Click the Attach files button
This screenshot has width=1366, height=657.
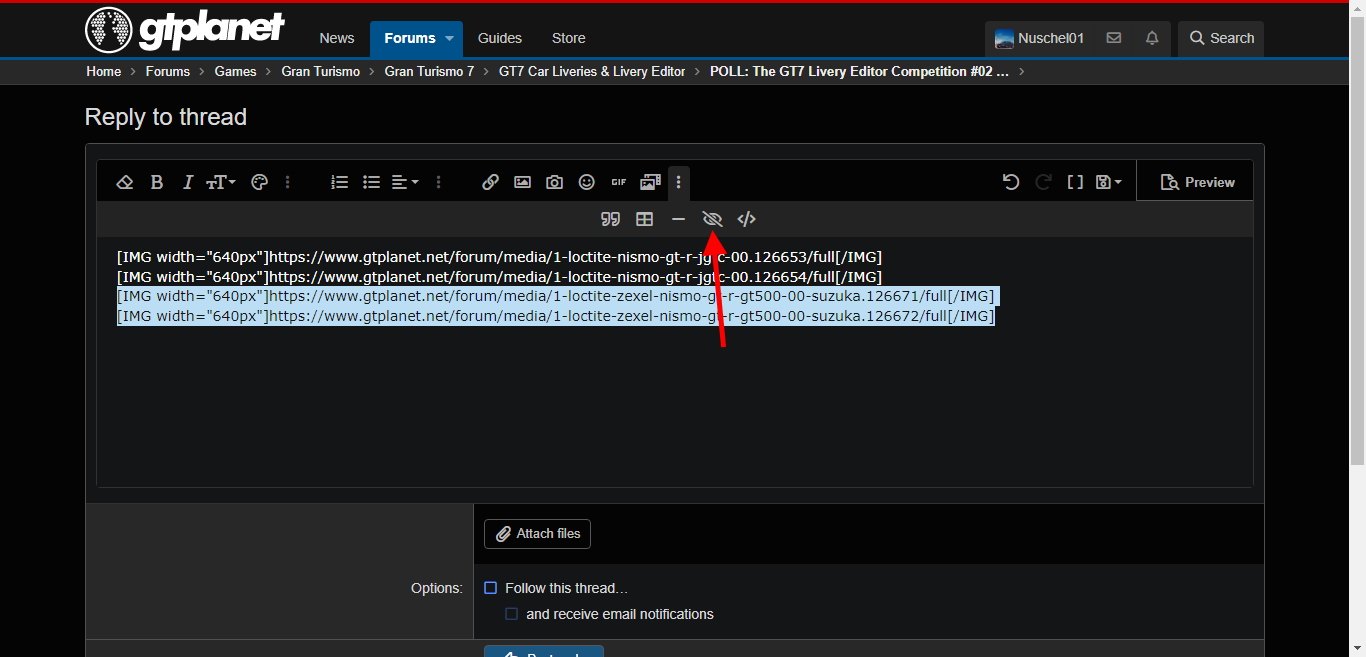click(538, 534)
